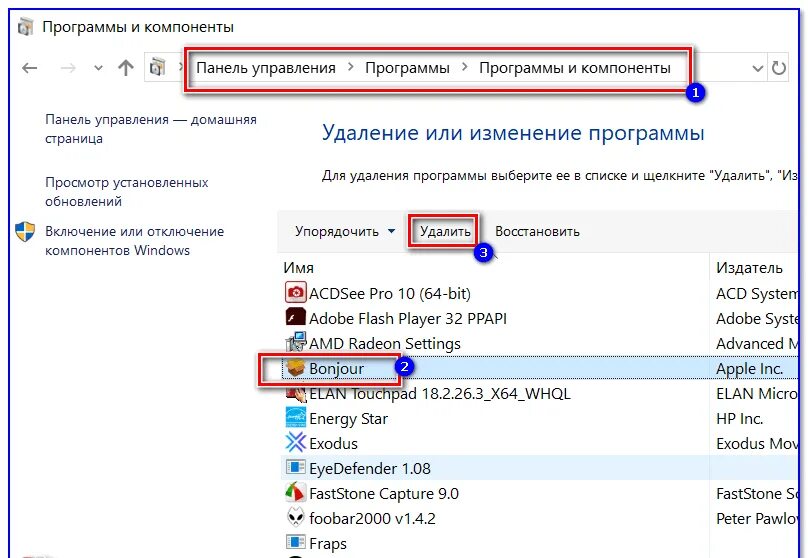
Task: Select the EyeDefender icon
Action: [295, 468]
